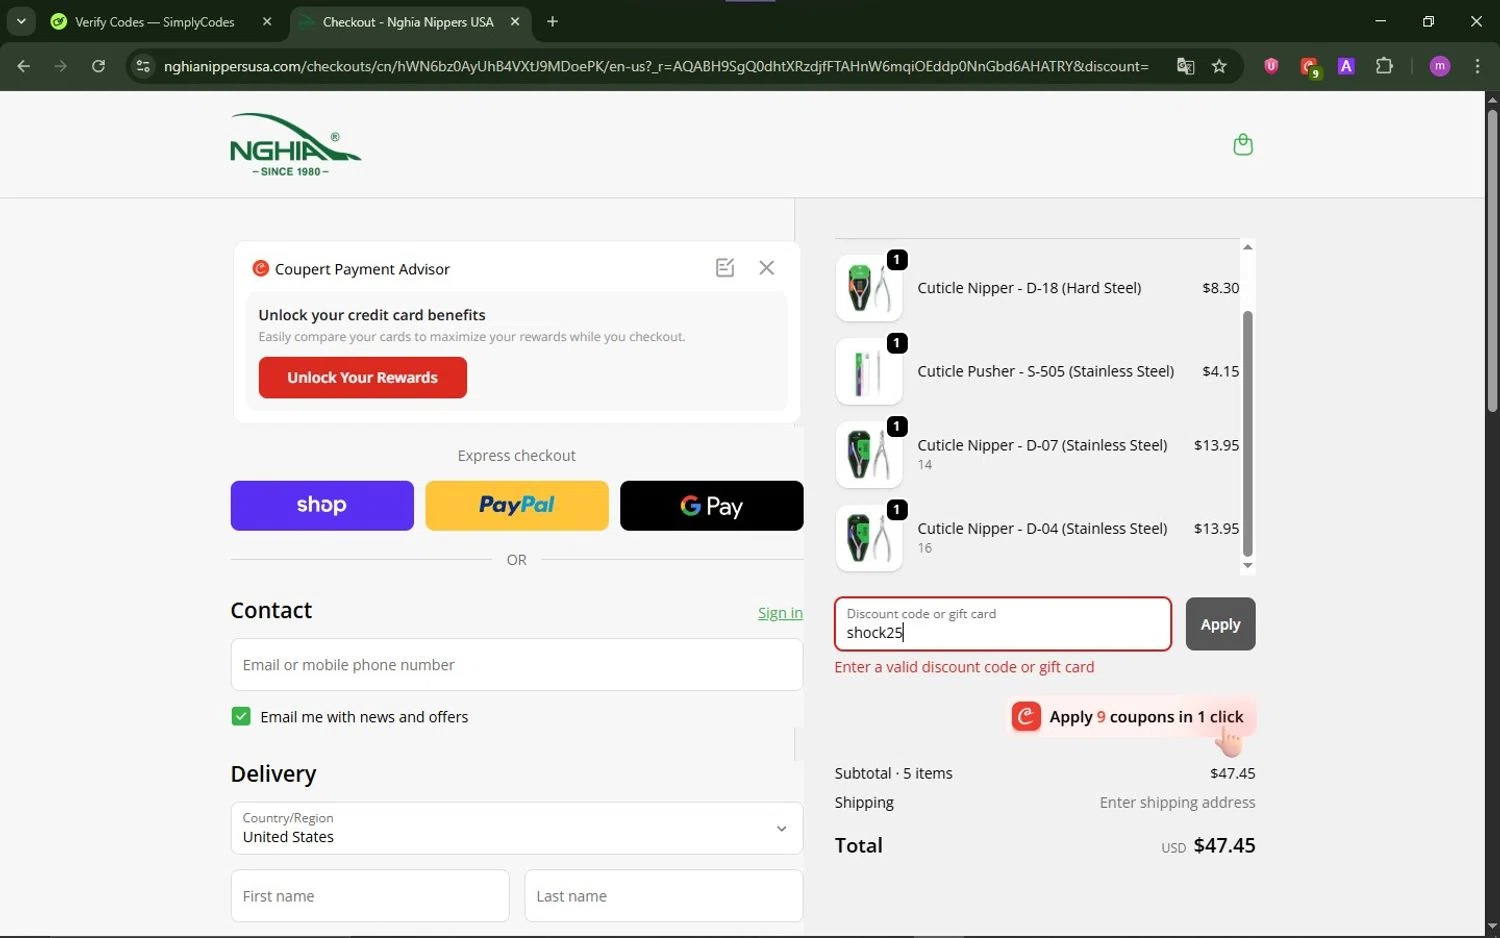Open Coupert Payment Advisor feedback edit icon
The height and width of the screenshot is (938, 1500).
click(725, 267)
